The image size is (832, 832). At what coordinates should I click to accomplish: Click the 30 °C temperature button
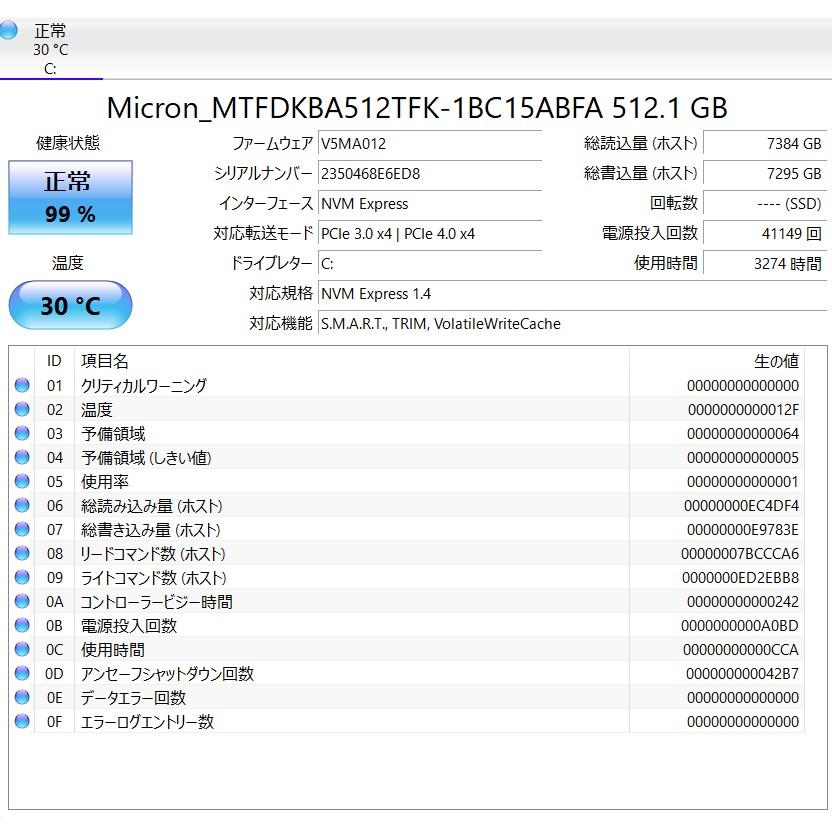[70, 305]
